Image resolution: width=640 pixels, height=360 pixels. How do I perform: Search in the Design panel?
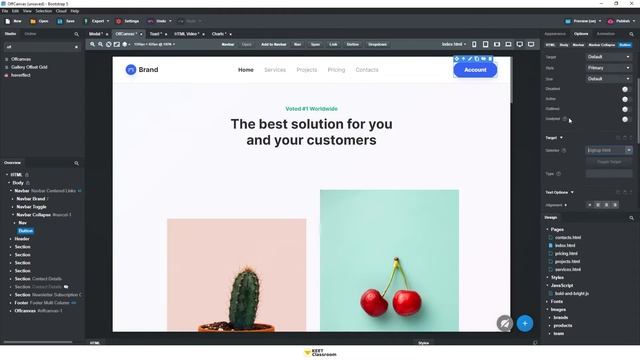pos(631,218)
